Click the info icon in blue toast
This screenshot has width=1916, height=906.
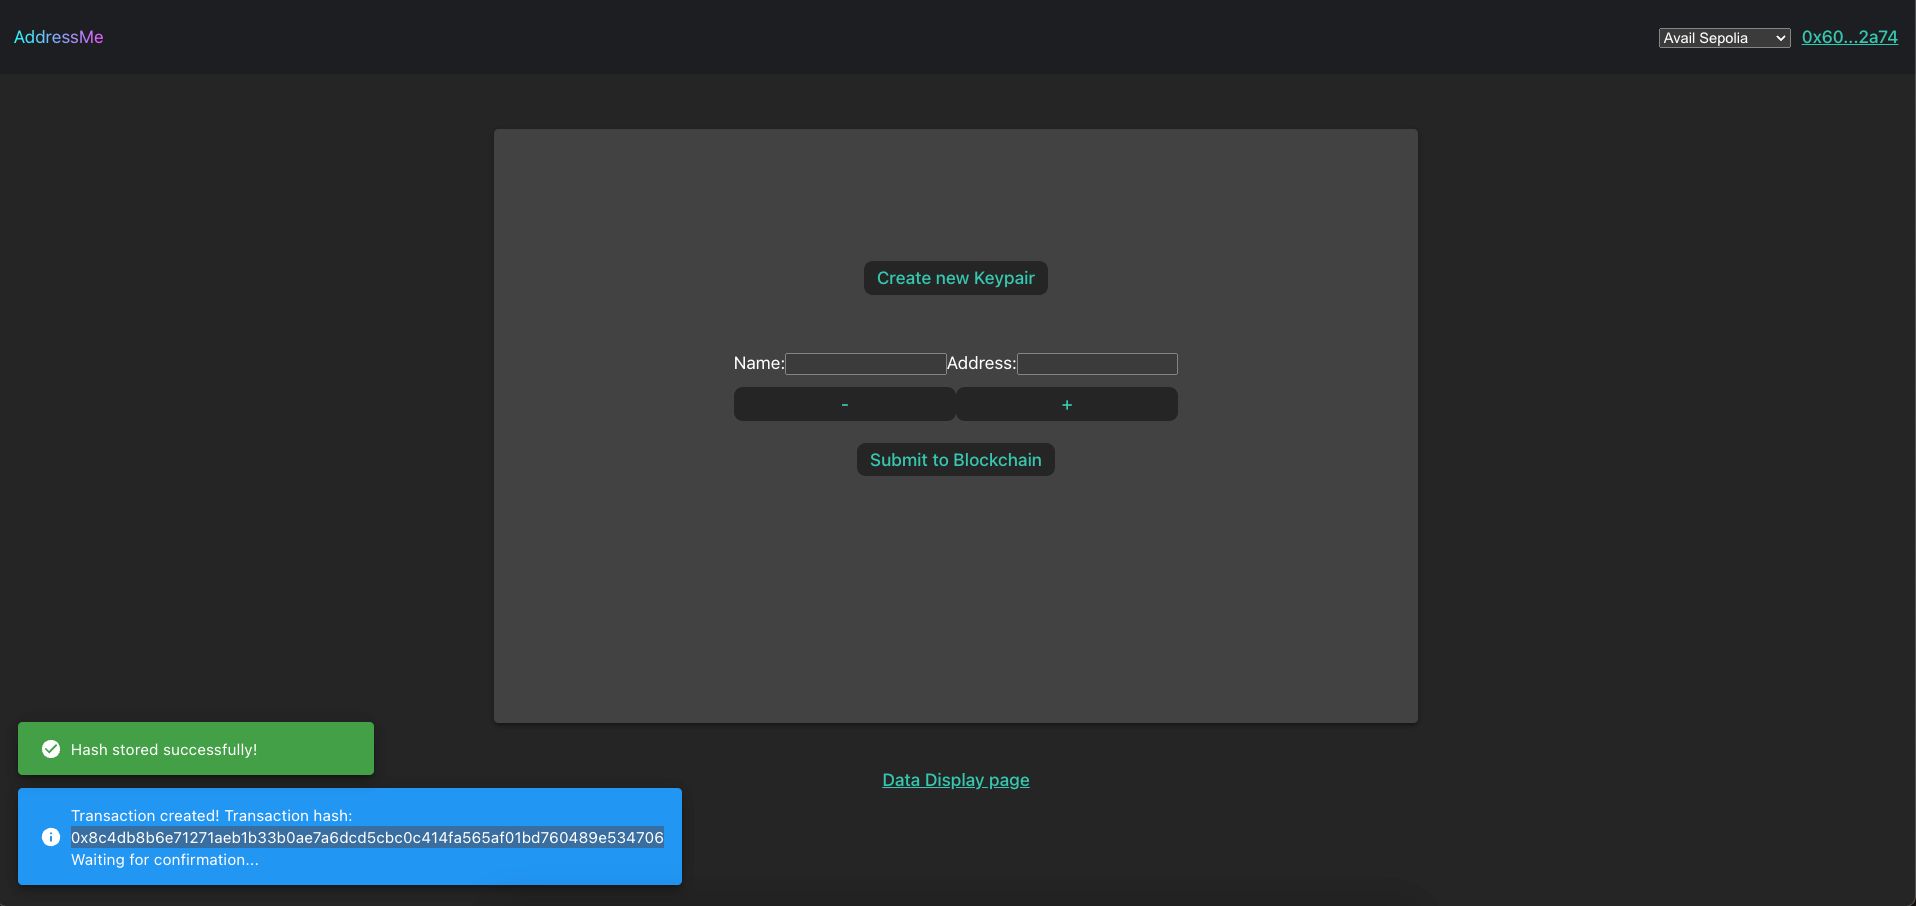point(51,837)
